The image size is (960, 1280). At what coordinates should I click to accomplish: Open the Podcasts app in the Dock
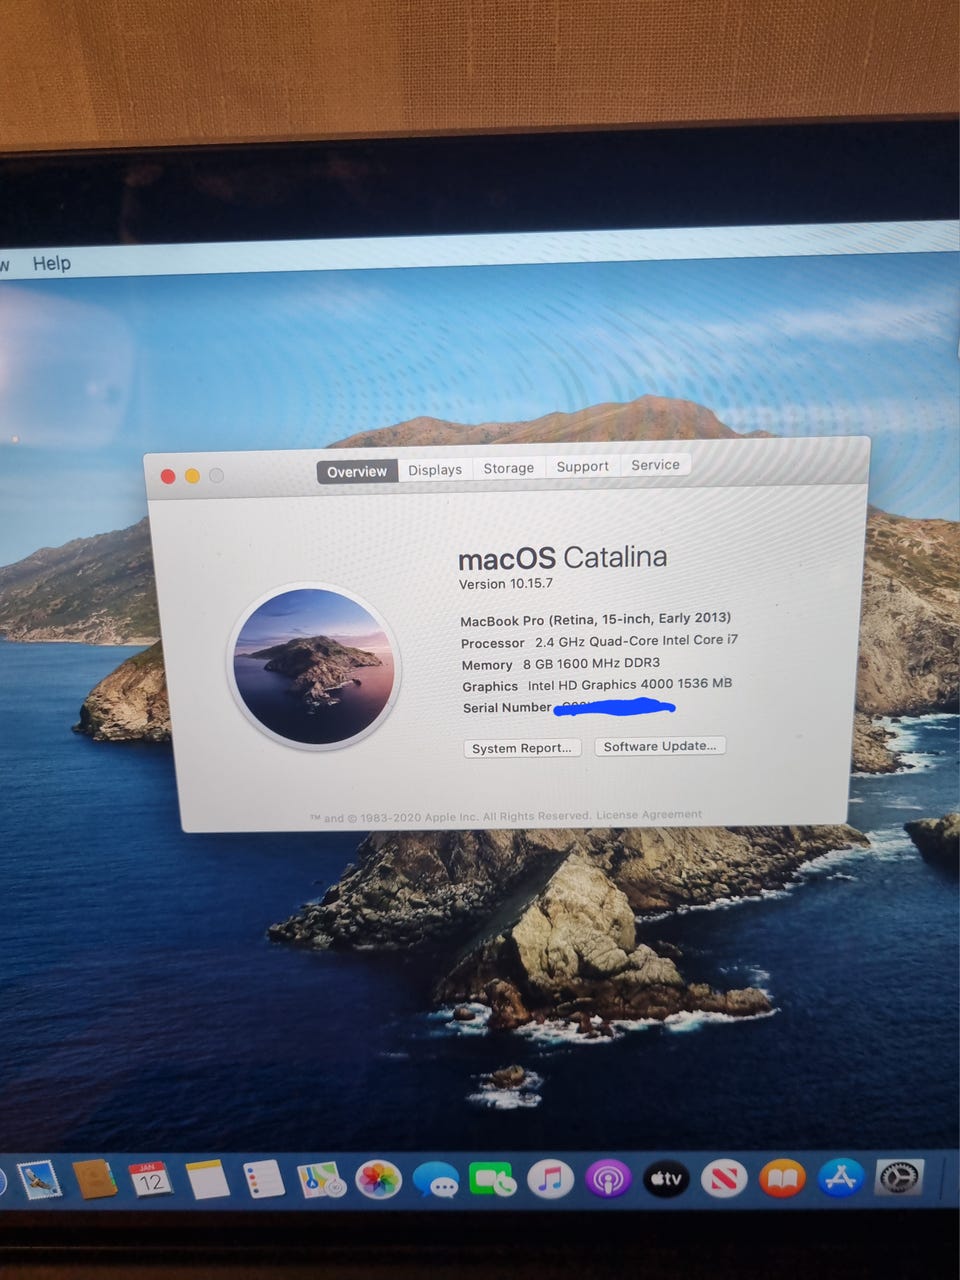pos(607,1180)
